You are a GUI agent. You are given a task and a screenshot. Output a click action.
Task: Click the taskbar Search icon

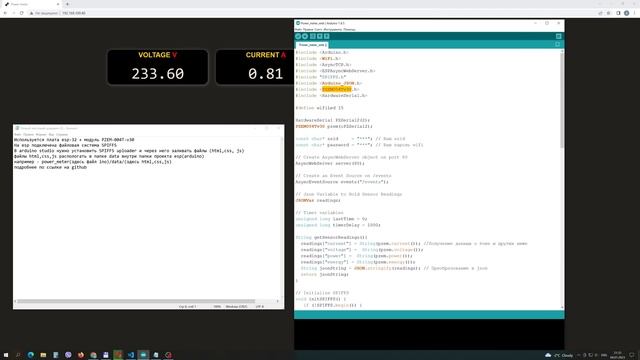[x=18, y=355]
